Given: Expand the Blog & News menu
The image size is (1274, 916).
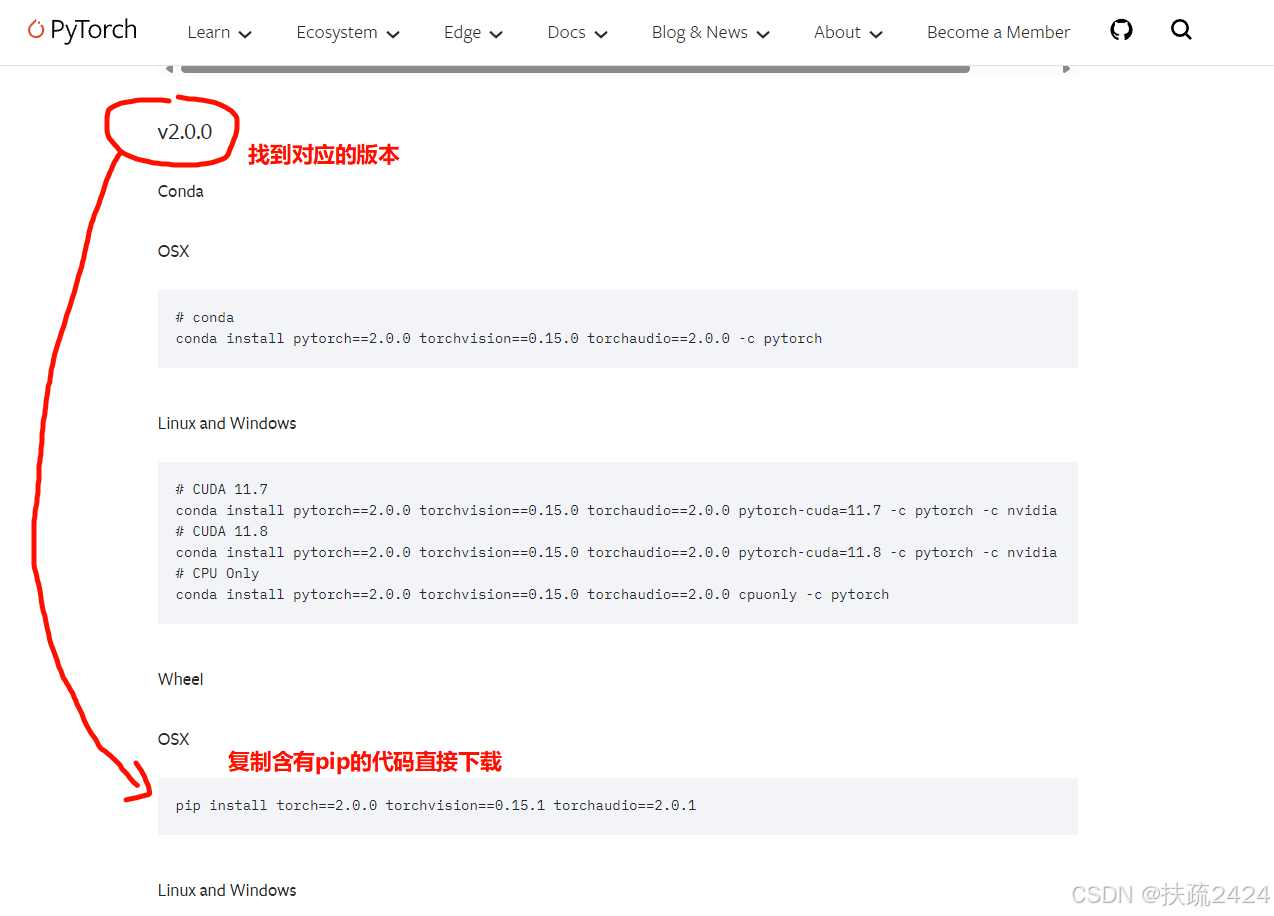Looking at the screenshot, I should point(710,32).
